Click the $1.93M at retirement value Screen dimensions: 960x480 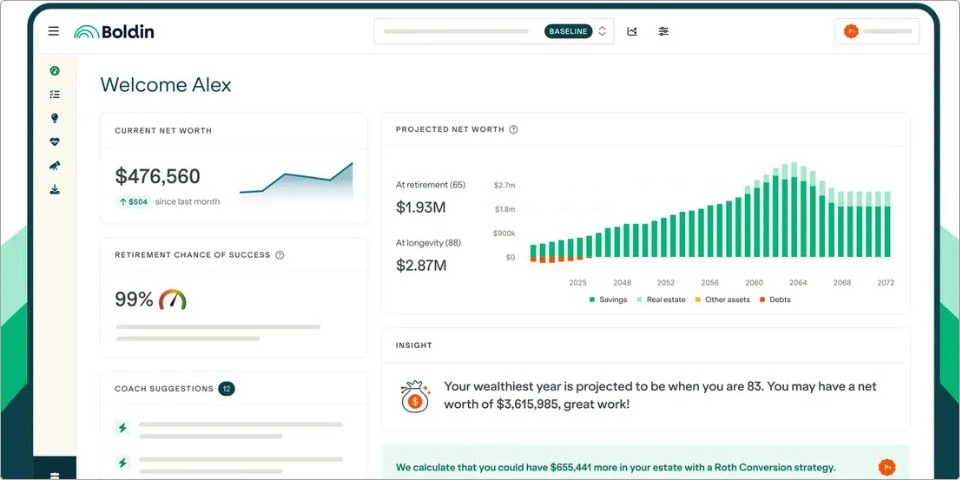tap(421, 208)
